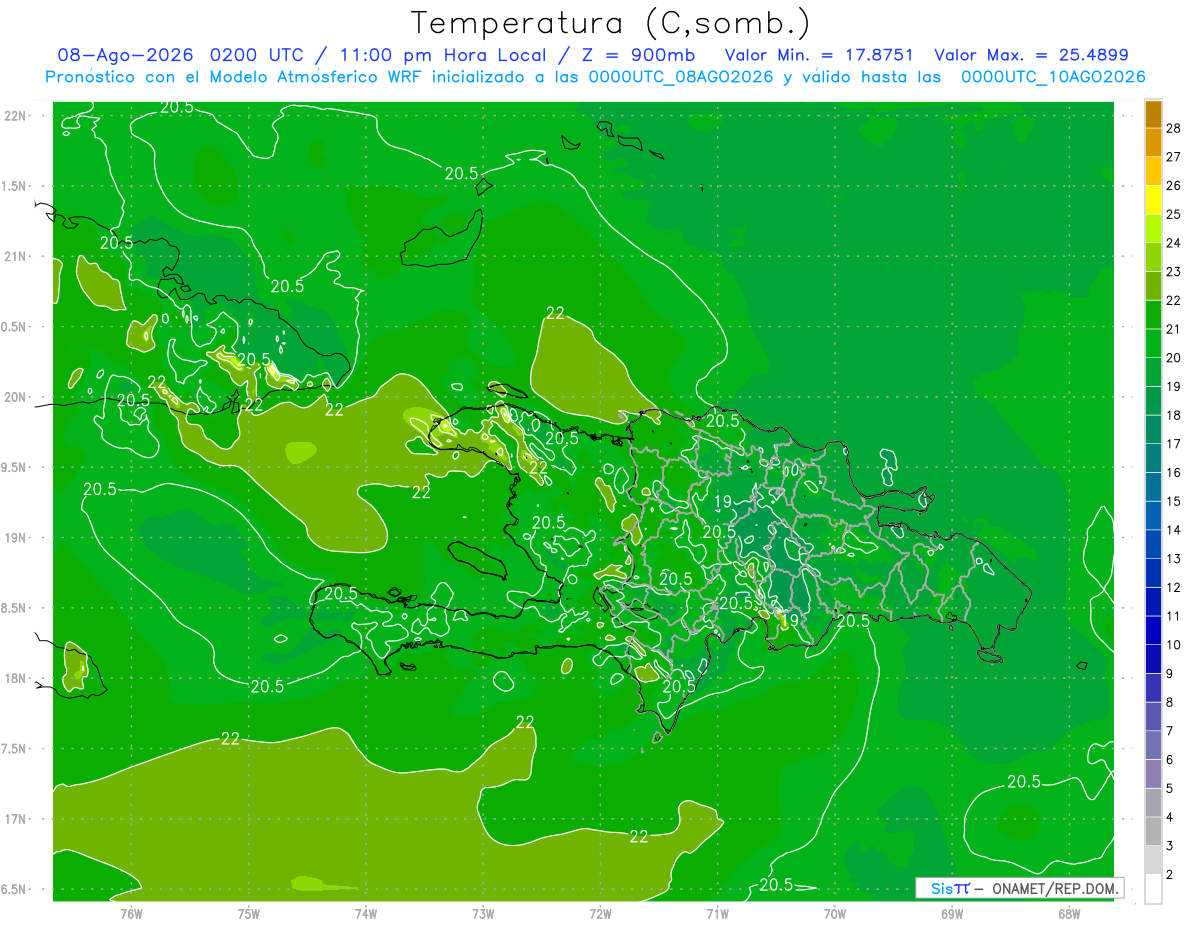1200x927 pixels.
Task: Click the '71W' longitude axis label
Action: 717,914
